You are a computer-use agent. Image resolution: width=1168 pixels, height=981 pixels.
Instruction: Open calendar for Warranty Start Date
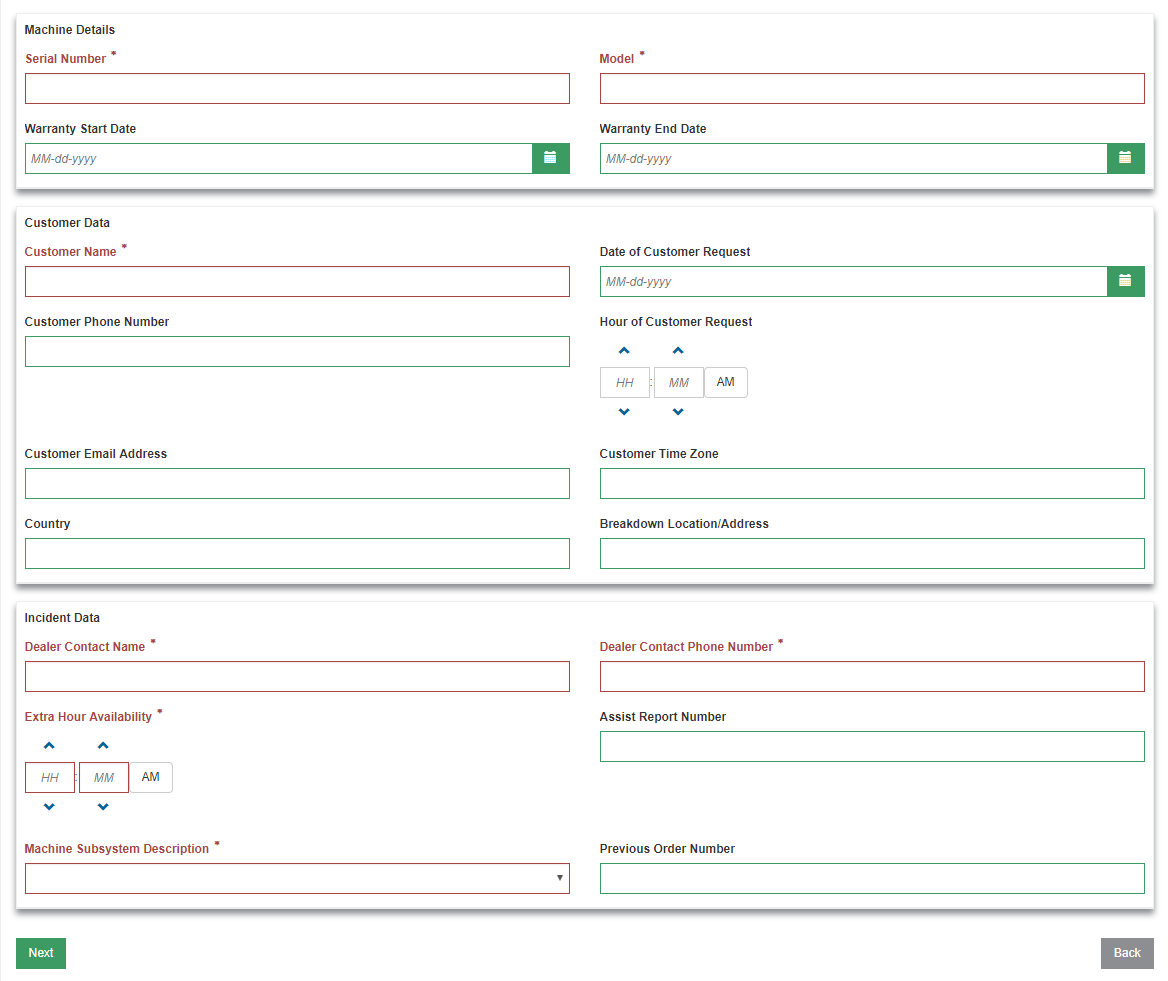[550, 158]
